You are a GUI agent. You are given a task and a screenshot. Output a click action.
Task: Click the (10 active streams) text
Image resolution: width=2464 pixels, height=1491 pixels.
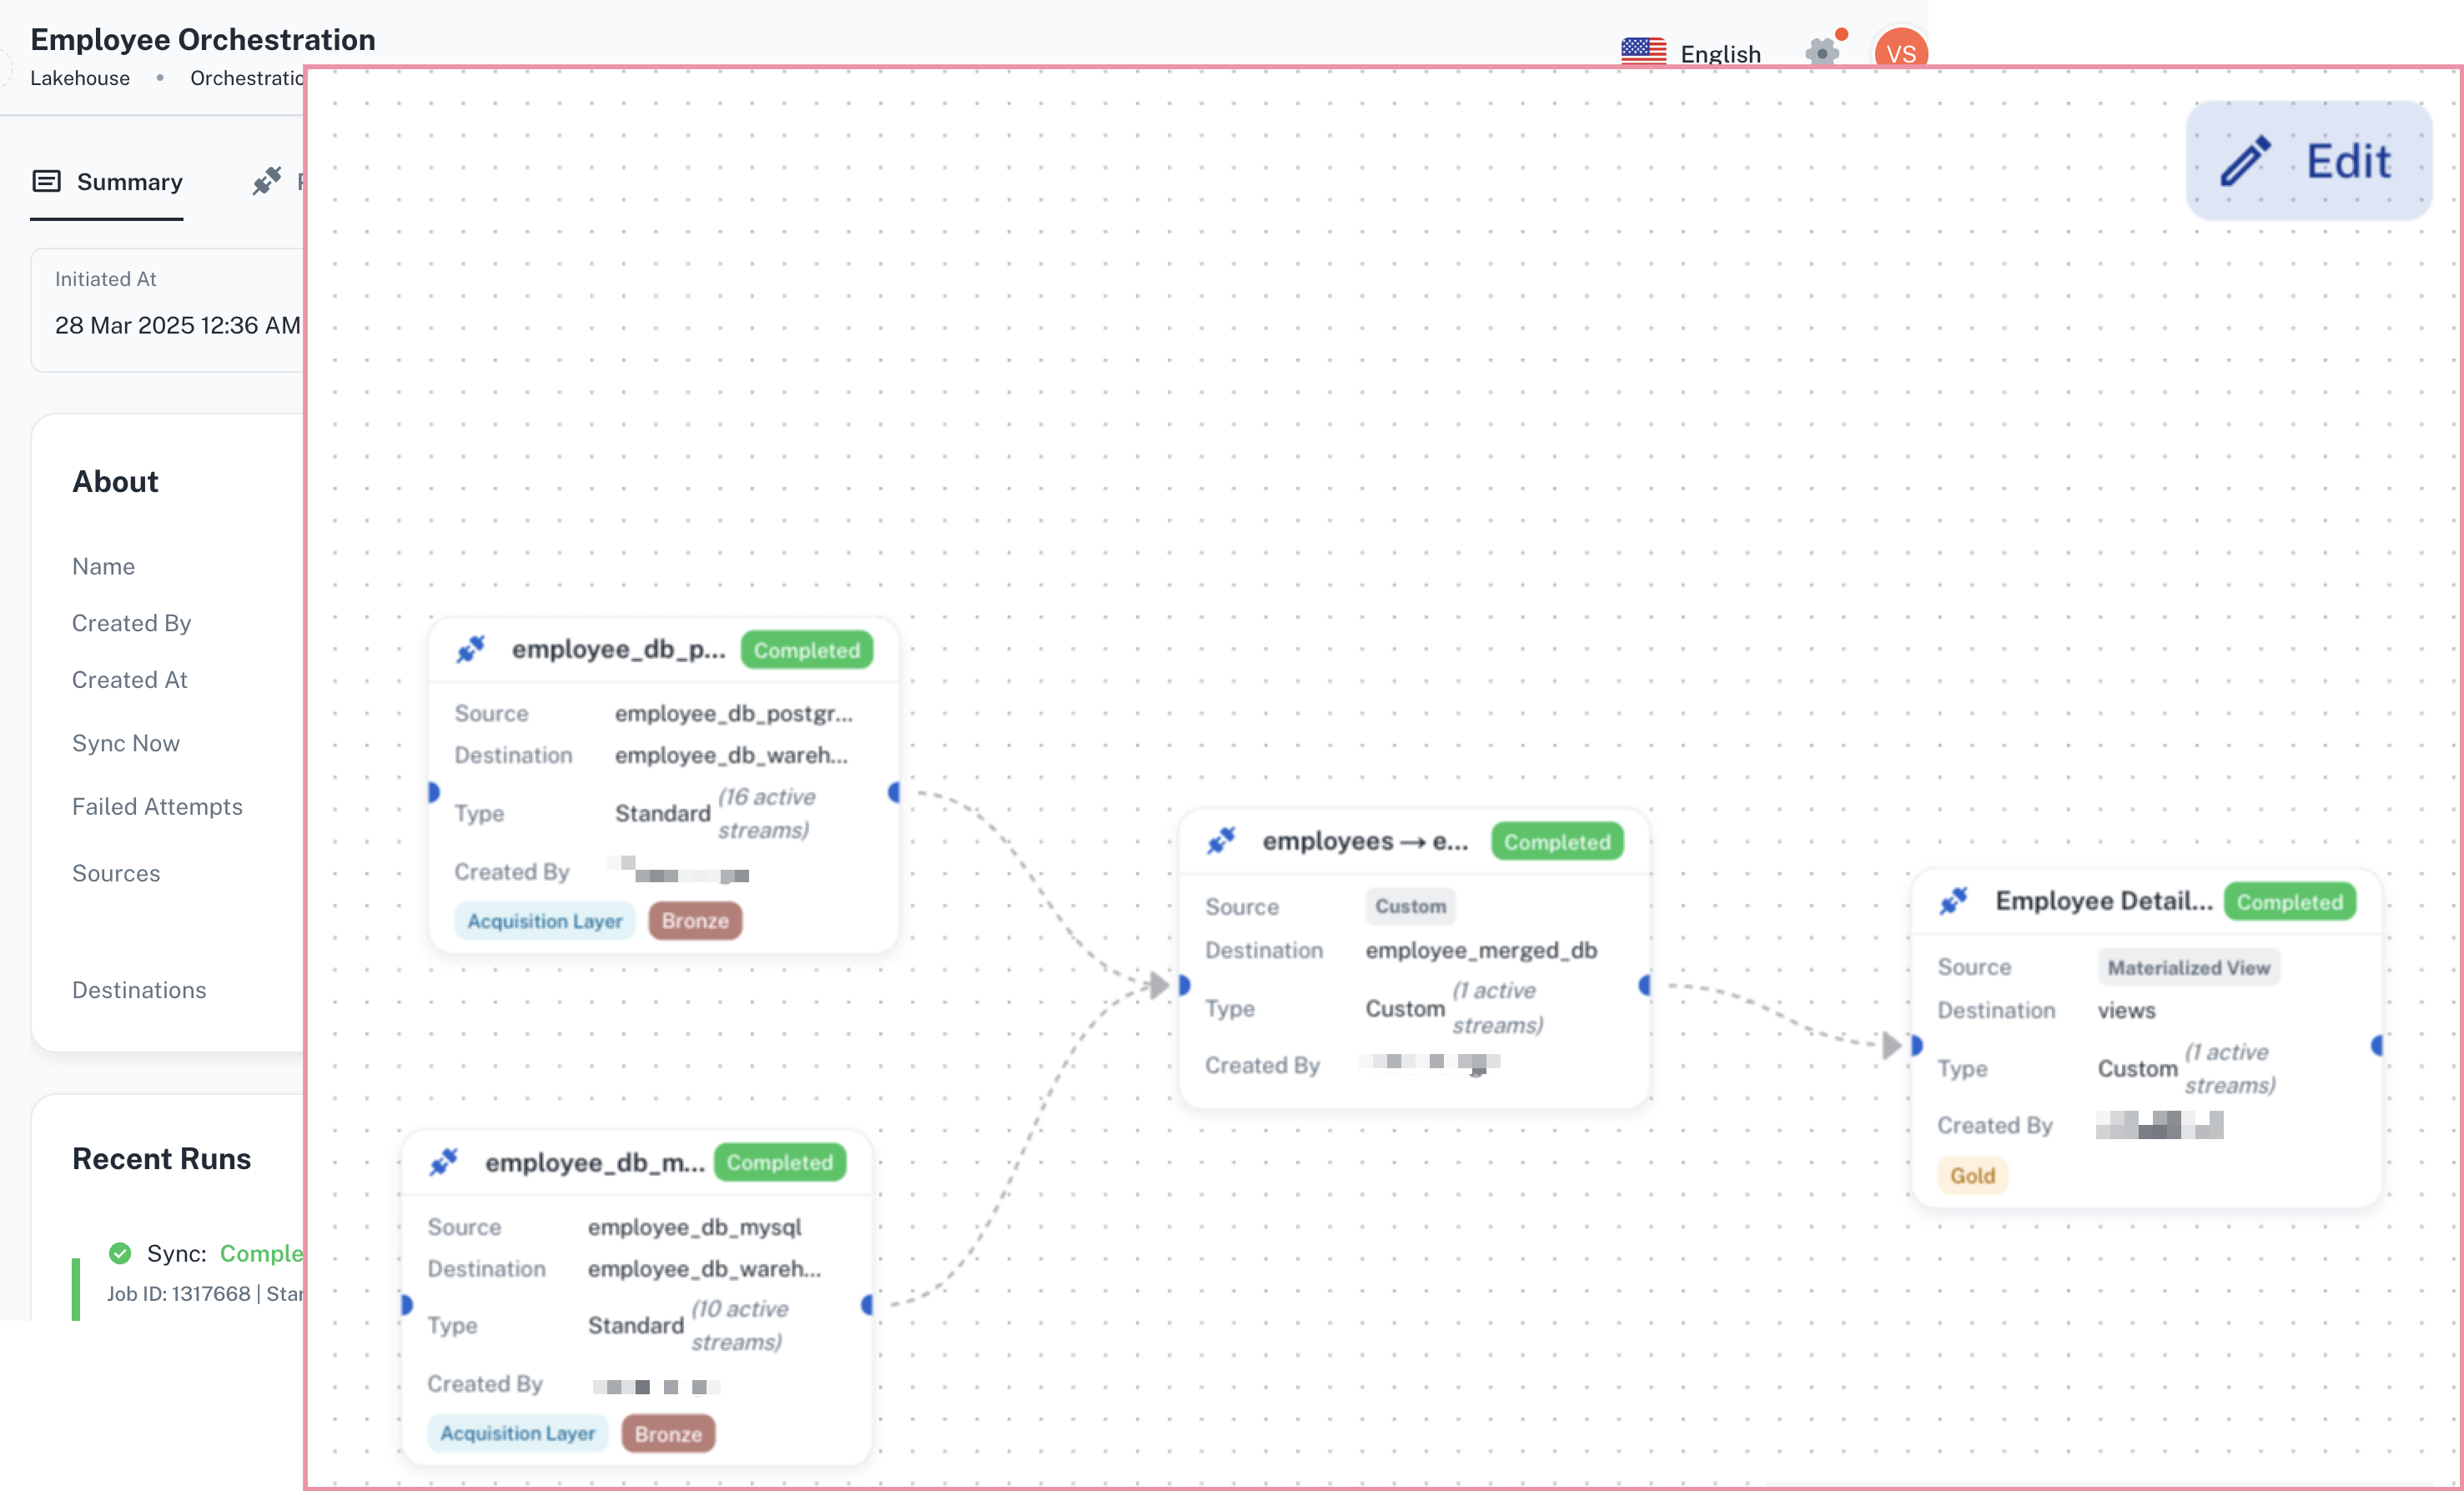click(740, 1325)
